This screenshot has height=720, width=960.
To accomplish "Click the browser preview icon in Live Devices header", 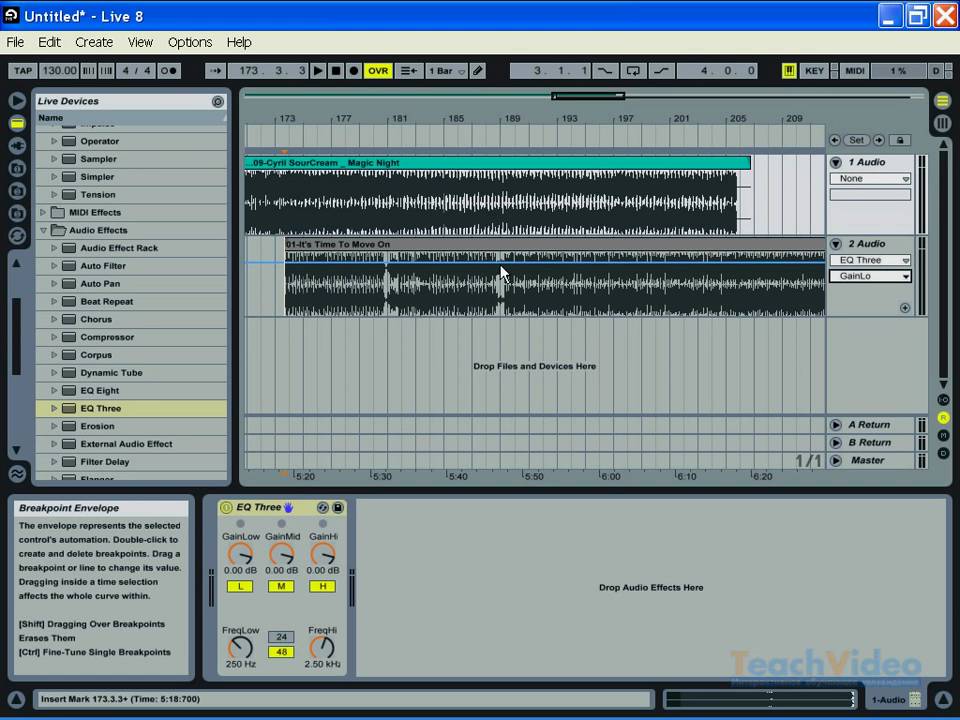I will 217,102.
